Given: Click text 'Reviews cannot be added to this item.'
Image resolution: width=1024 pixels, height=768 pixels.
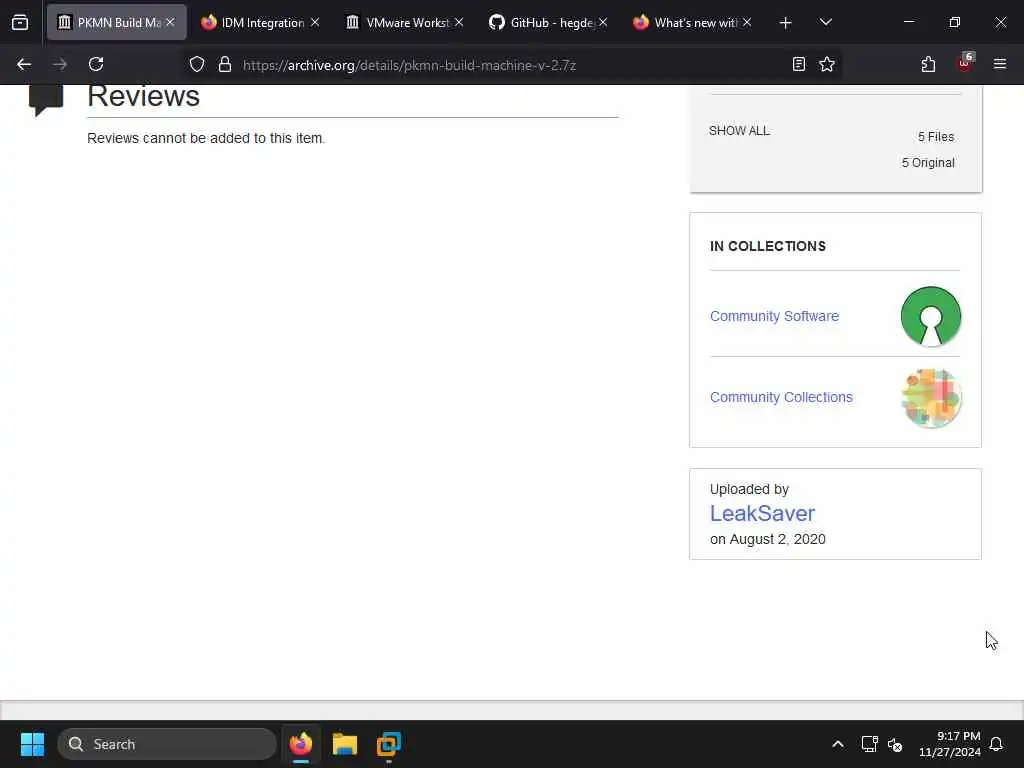Looking at the screenshot, I should click(x=206, y=138).
